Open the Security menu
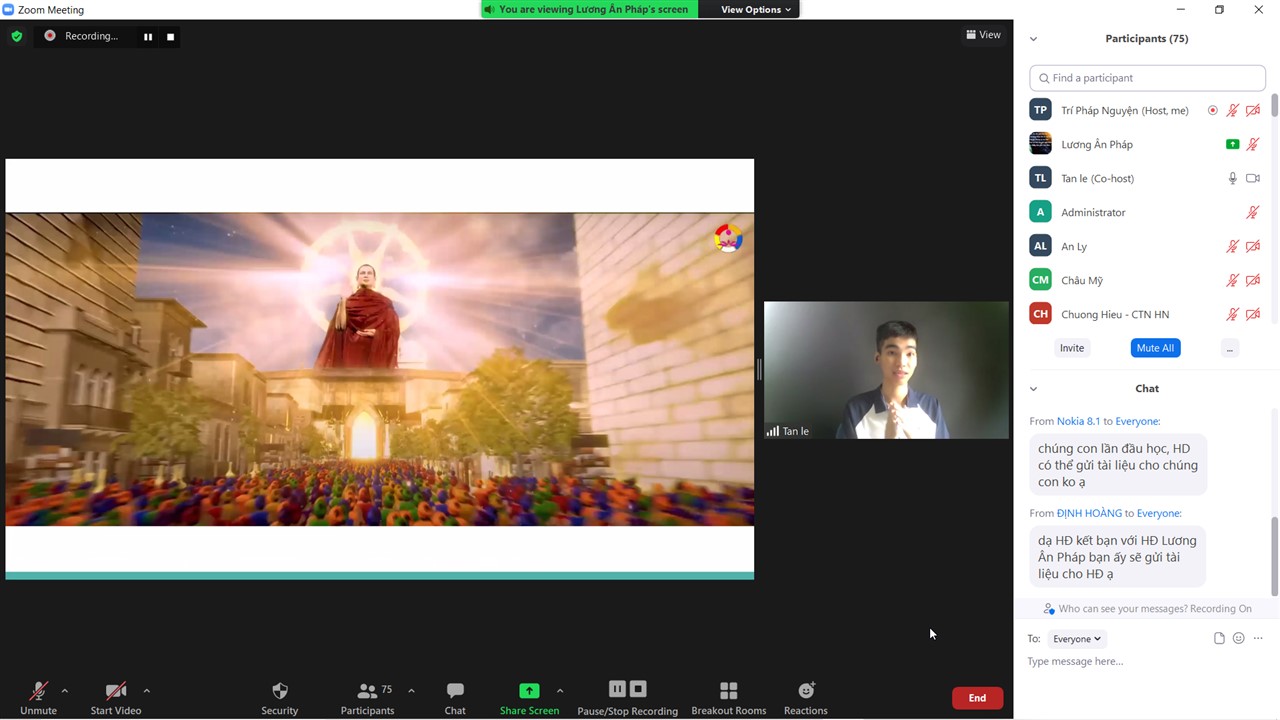The height and width of the screenshot is (720, 1280). pos(280,698)
